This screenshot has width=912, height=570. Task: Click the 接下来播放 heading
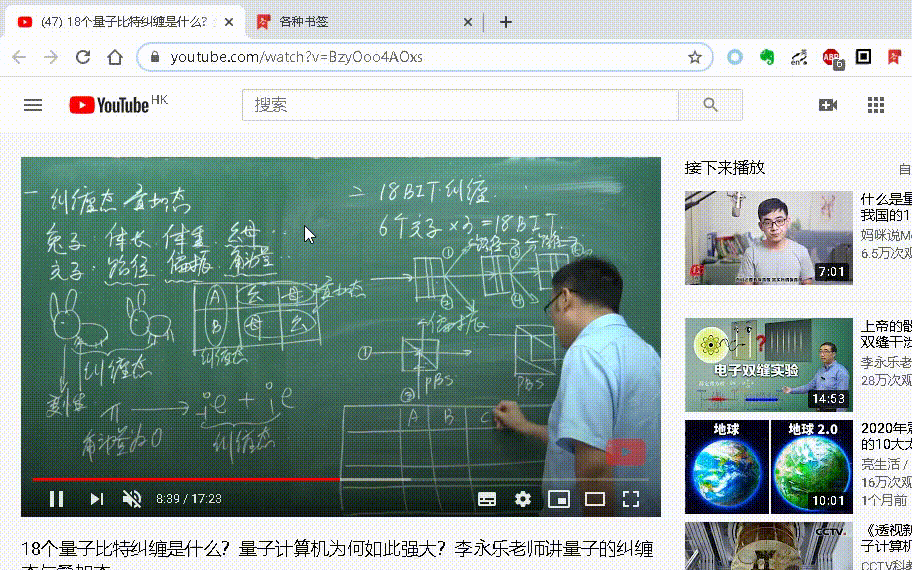724,168
